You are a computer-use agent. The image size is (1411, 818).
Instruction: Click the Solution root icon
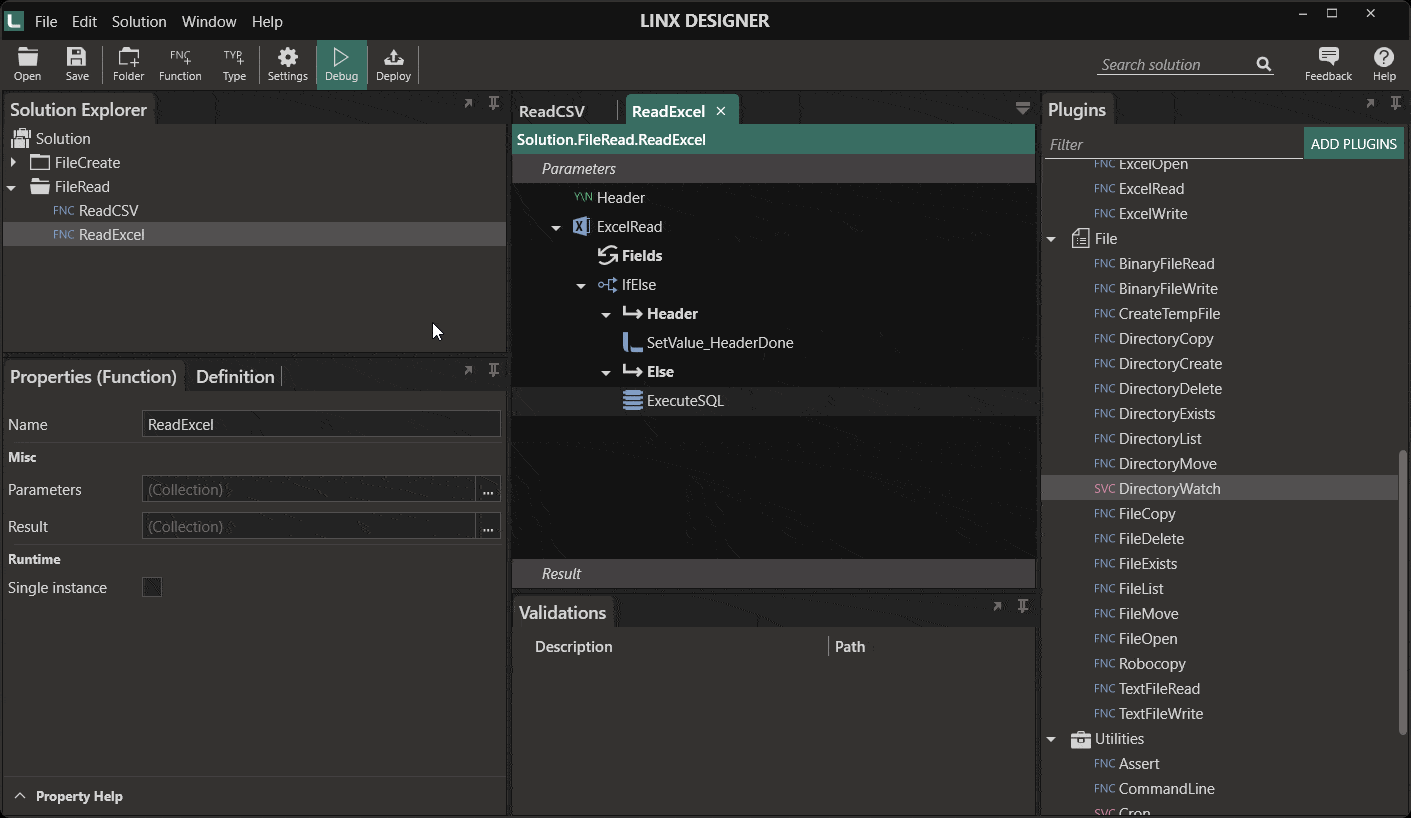pos(20,138)
